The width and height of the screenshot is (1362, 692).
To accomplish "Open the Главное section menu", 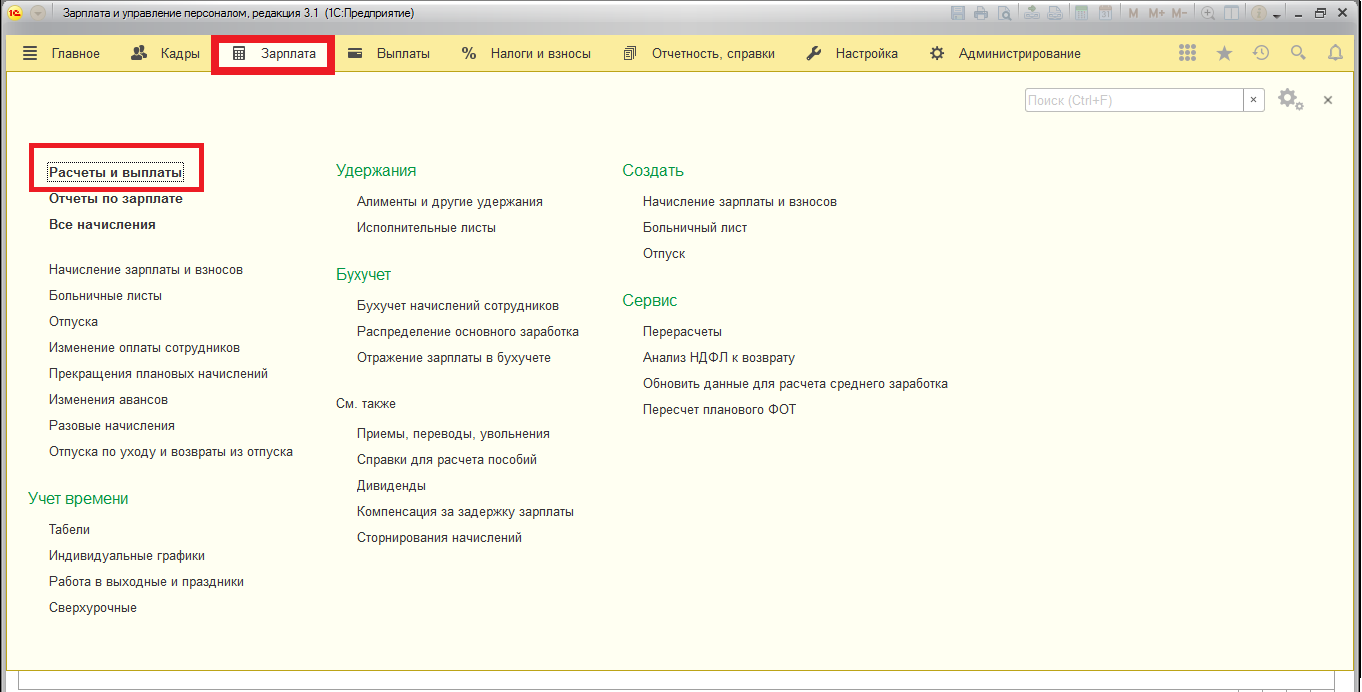I will coord(62,53).
